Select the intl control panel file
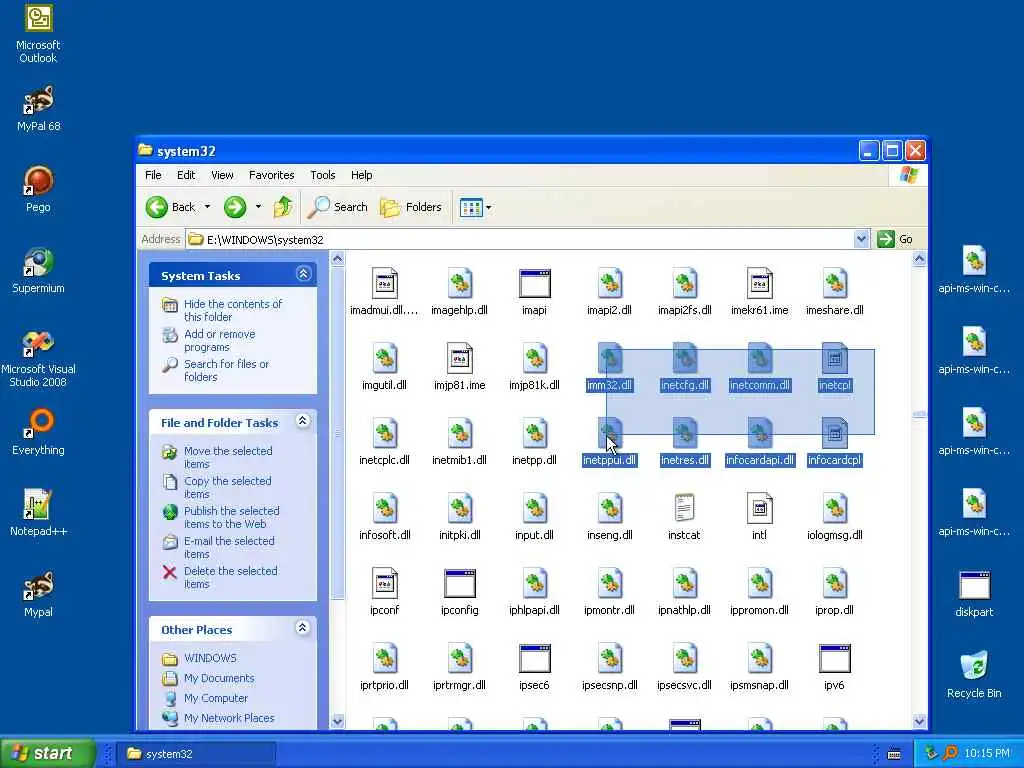This screenshot has height=768, width=1024. 760,517
